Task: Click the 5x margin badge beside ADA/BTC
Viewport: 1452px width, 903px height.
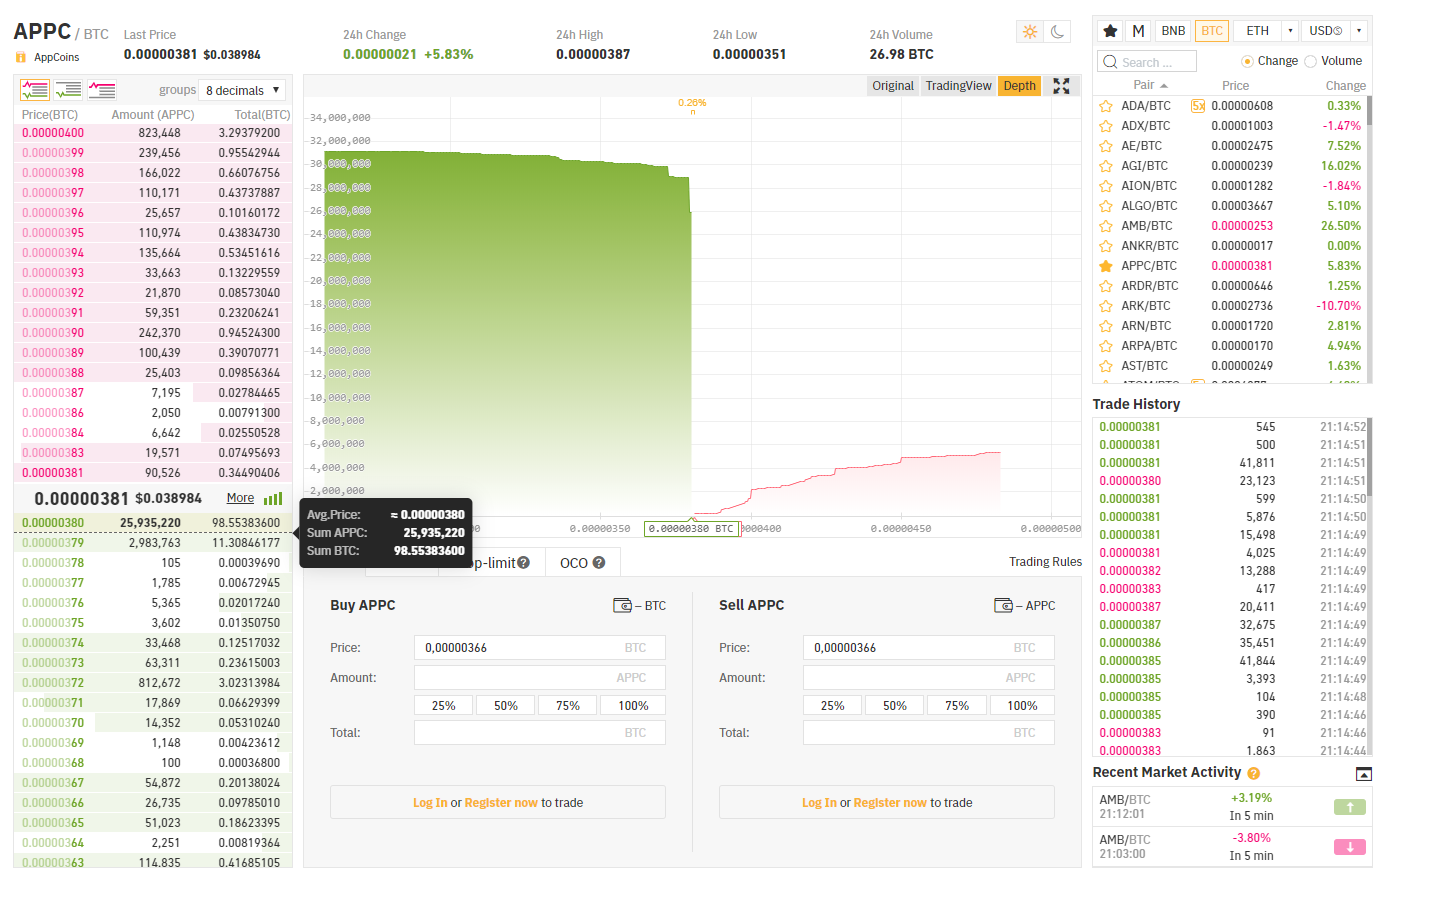Action: (1198, 106)
